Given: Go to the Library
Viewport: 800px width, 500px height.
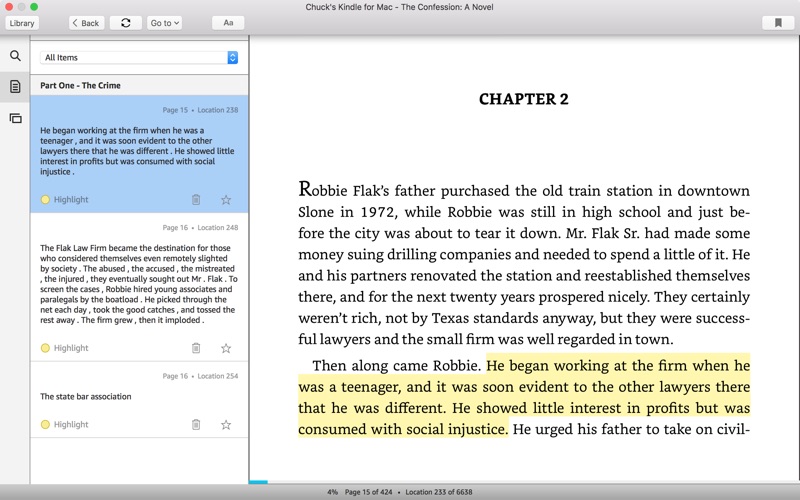Looking at the screenshot, I should (22, 23).
